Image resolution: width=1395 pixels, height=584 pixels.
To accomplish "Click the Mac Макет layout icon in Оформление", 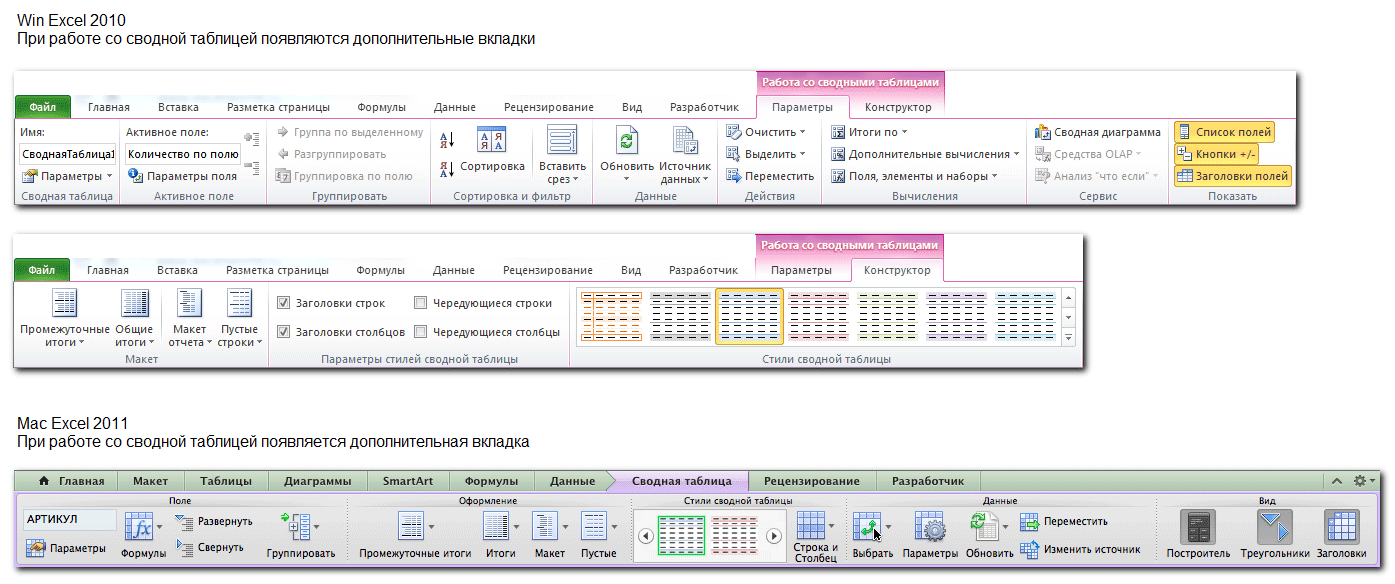I will tap(544, 526).
